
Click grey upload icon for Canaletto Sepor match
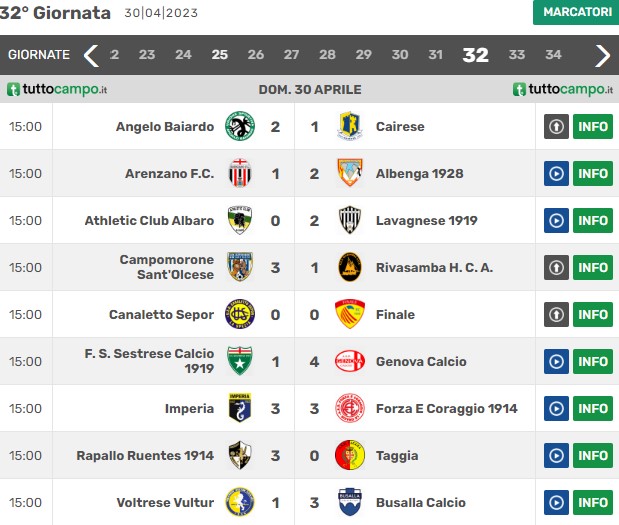556,315
